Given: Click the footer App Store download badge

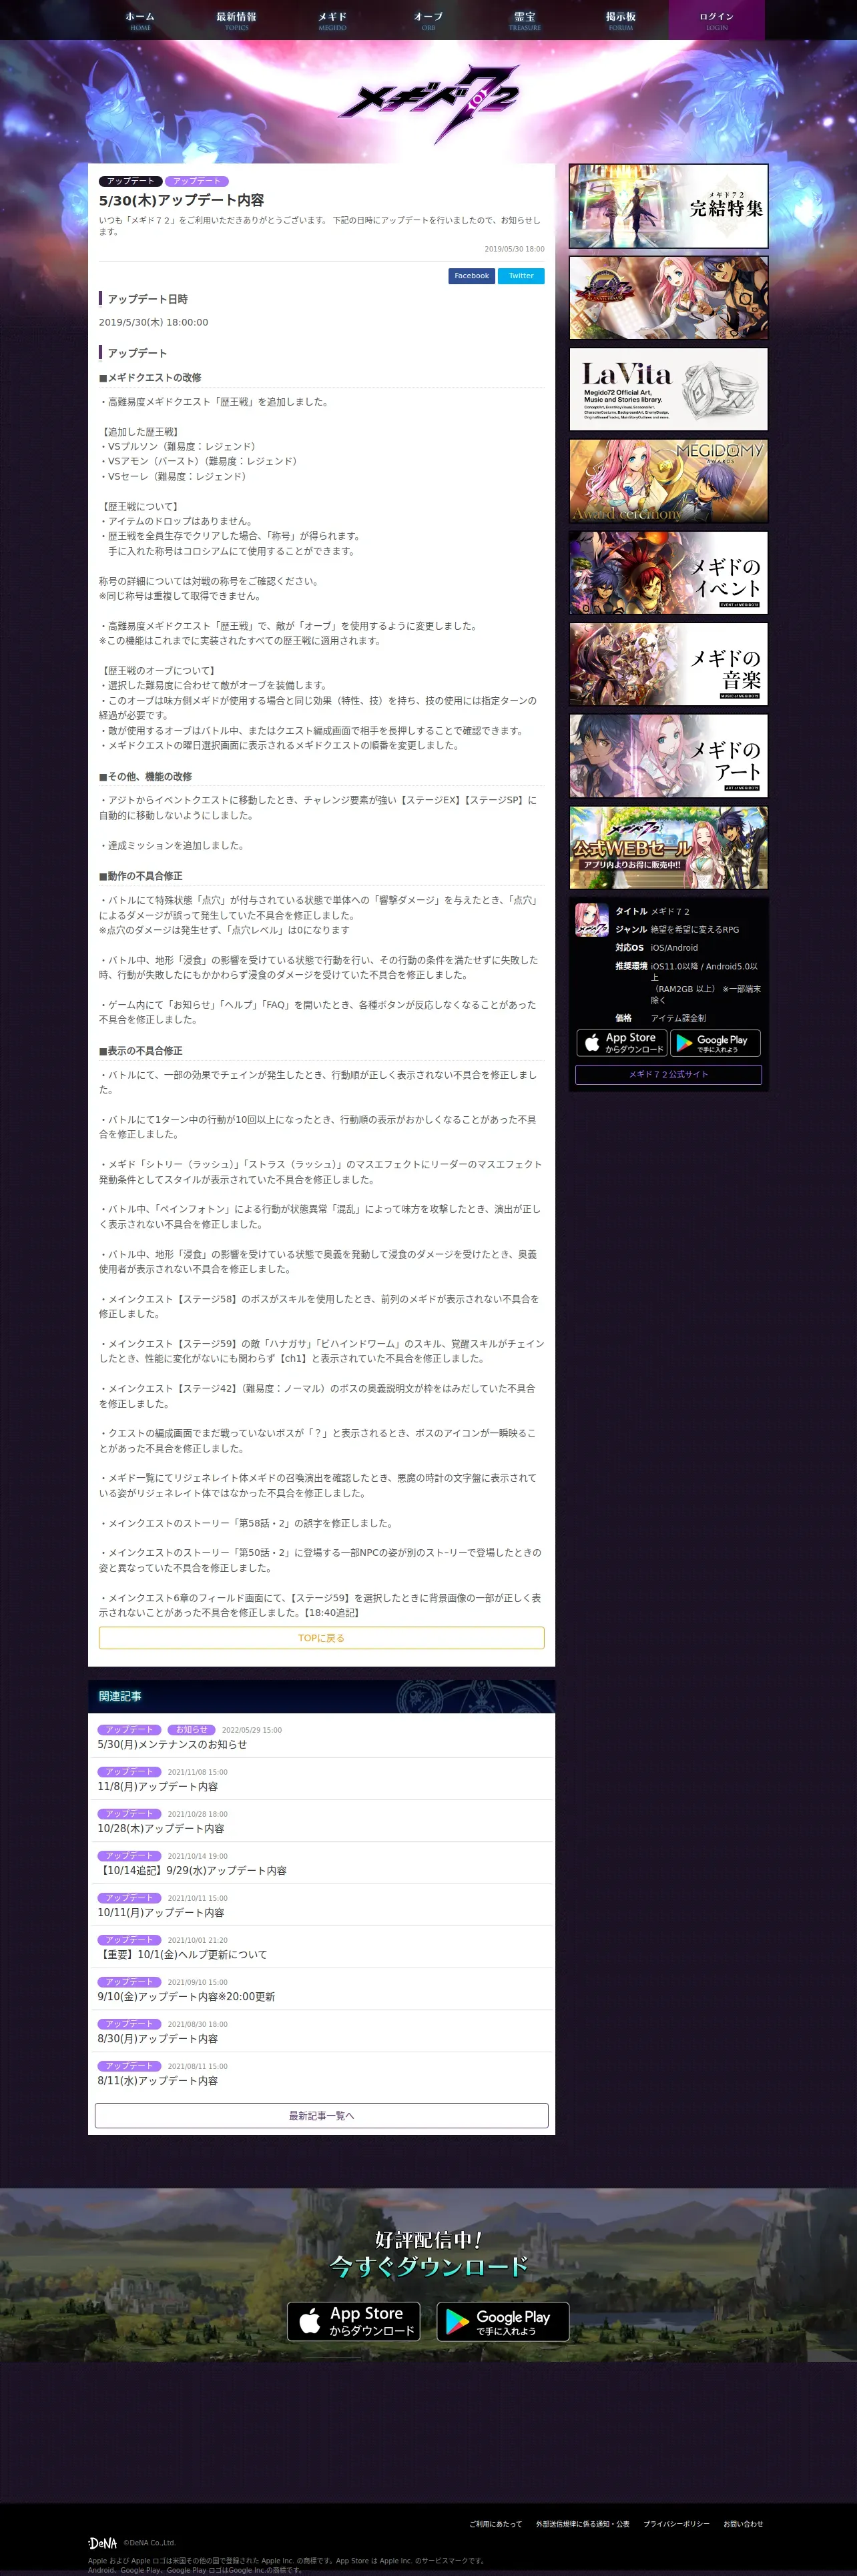Looking at the screenshot, I should tap(354, 2322).
